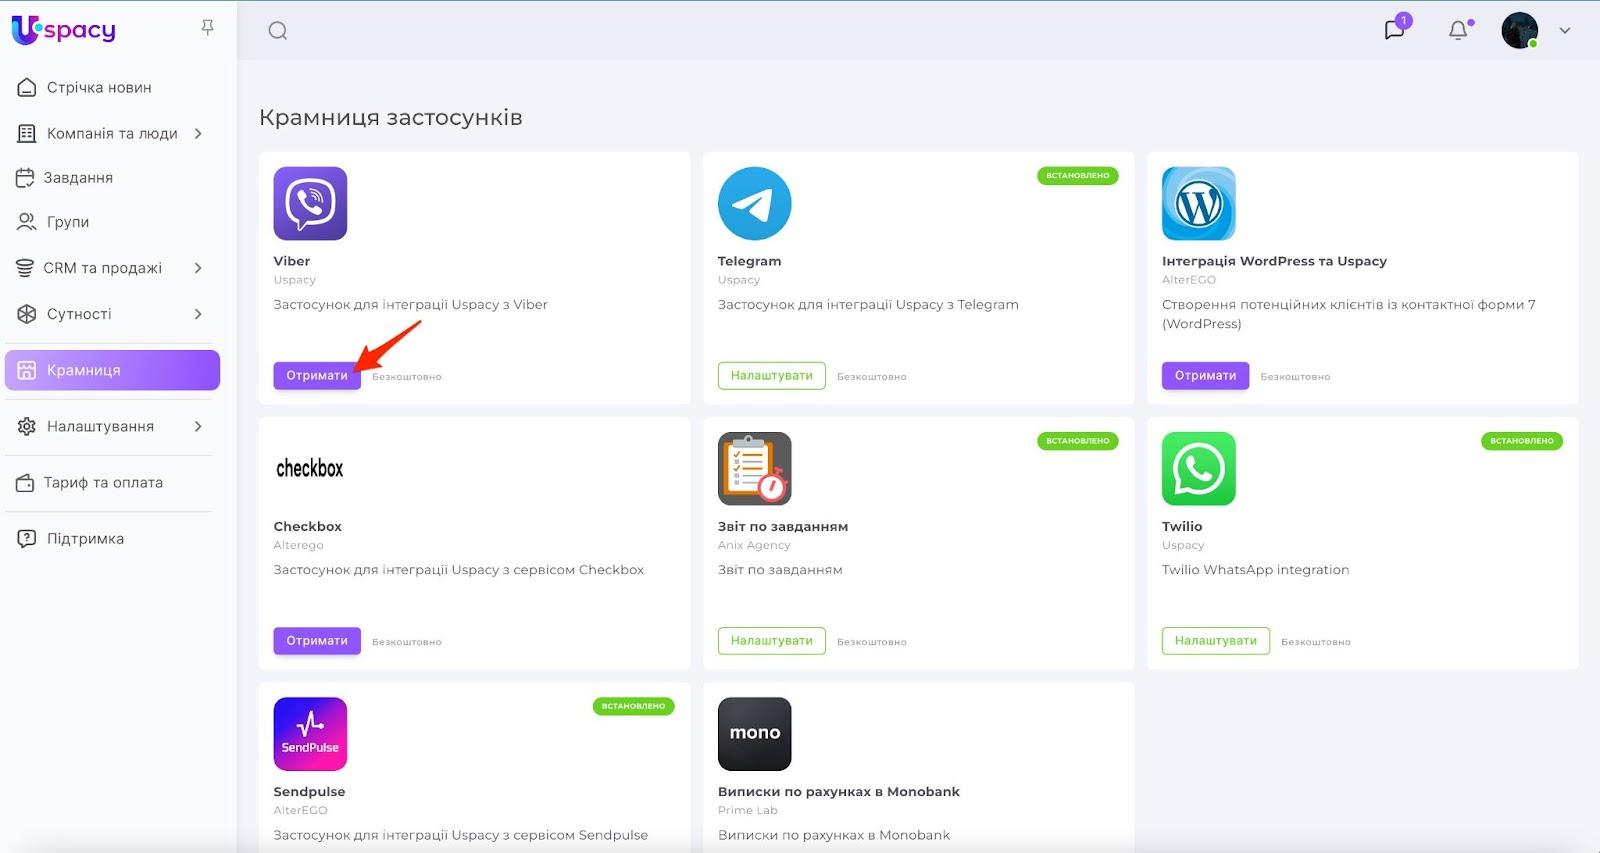Click Звіт по завданням ВСТАНОВЛЕНО badge
Screen dimensions: 1600x853
pos(1078,441)
